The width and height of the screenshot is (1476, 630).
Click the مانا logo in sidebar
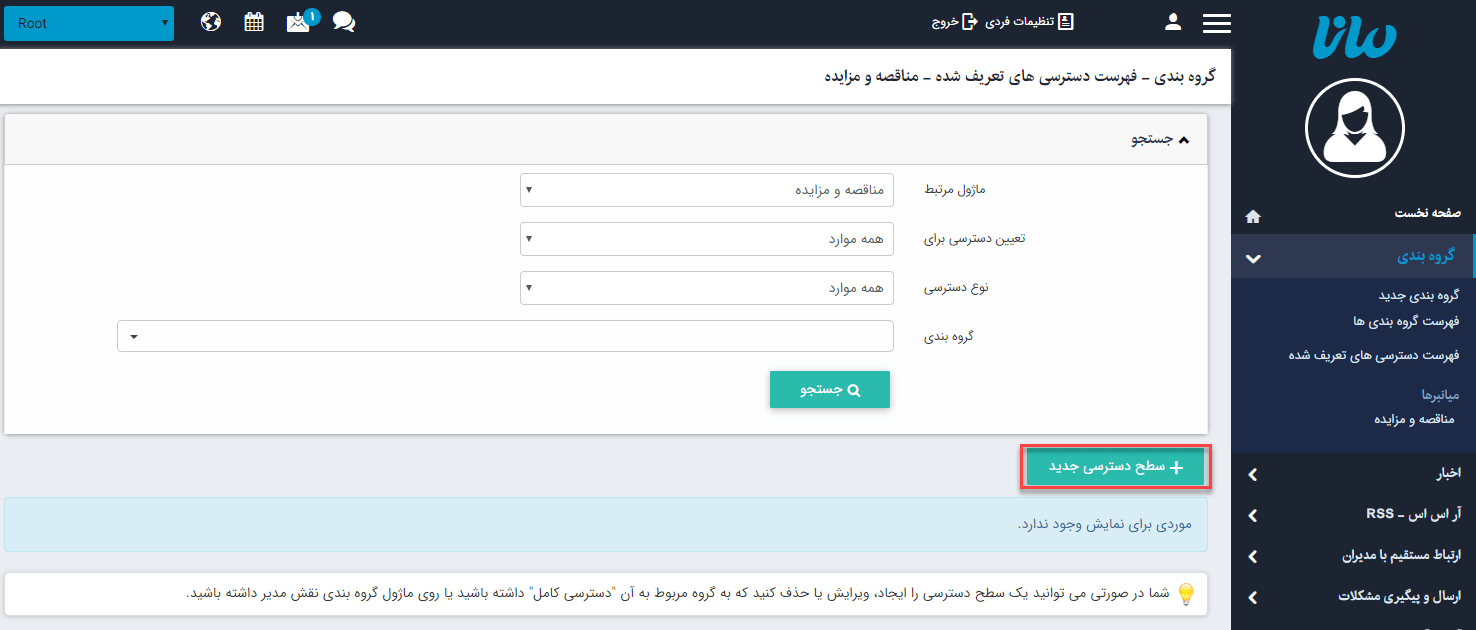click(1355, 38)
